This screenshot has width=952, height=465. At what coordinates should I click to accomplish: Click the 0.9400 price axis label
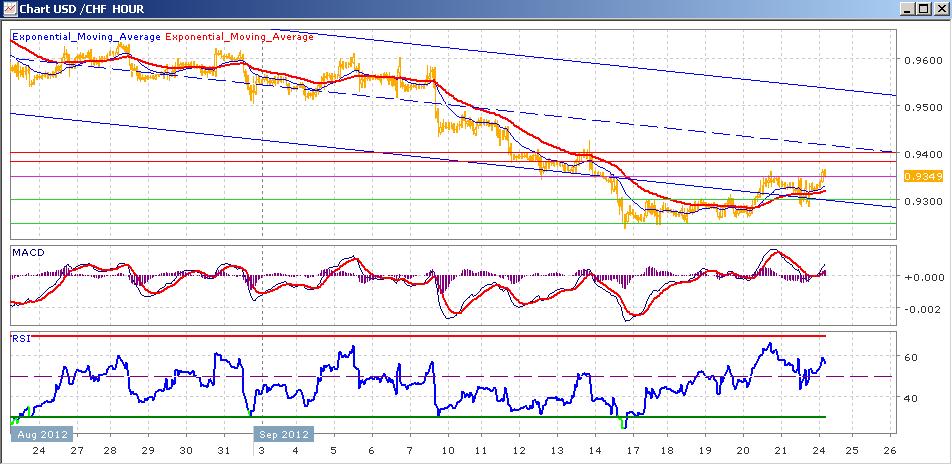click(923, 154)
